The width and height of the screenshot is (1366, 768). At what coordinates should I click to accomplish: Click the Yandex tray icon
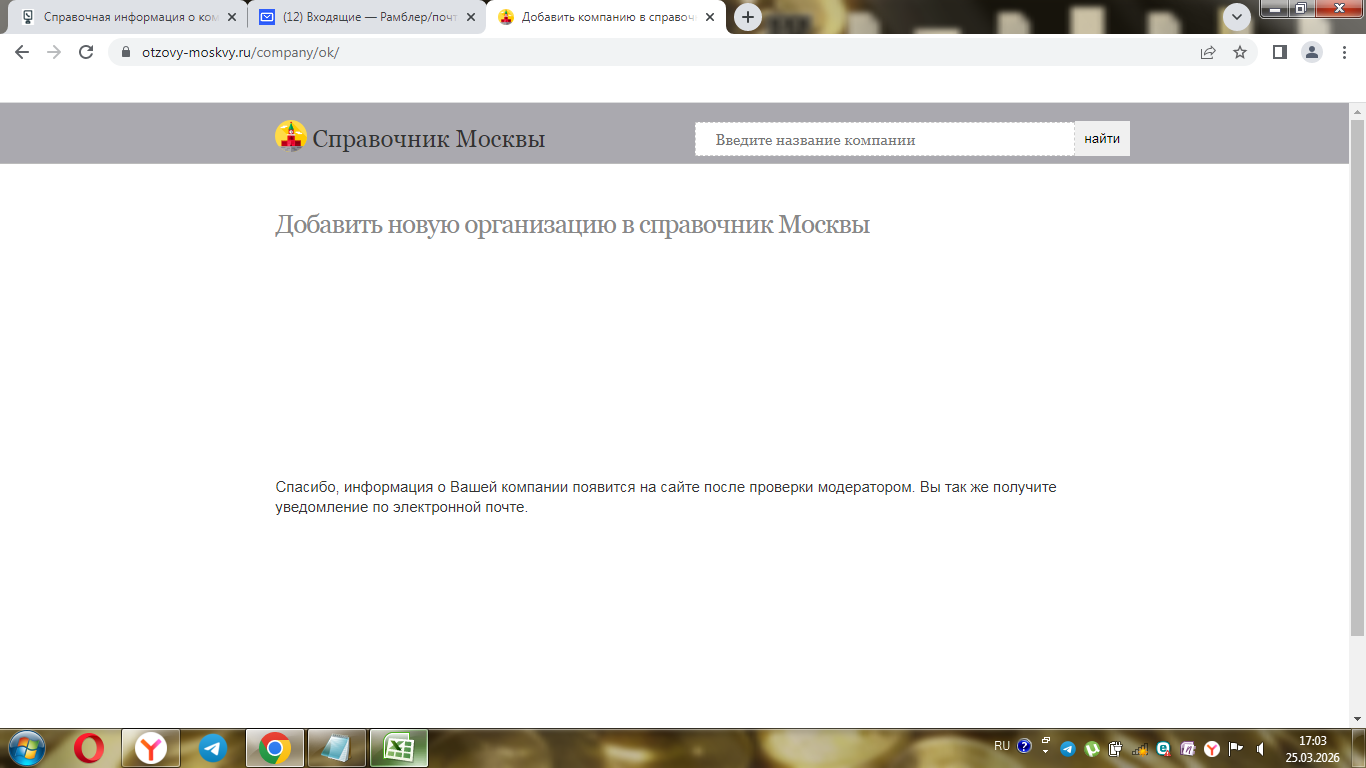(x=1212, y=748)
